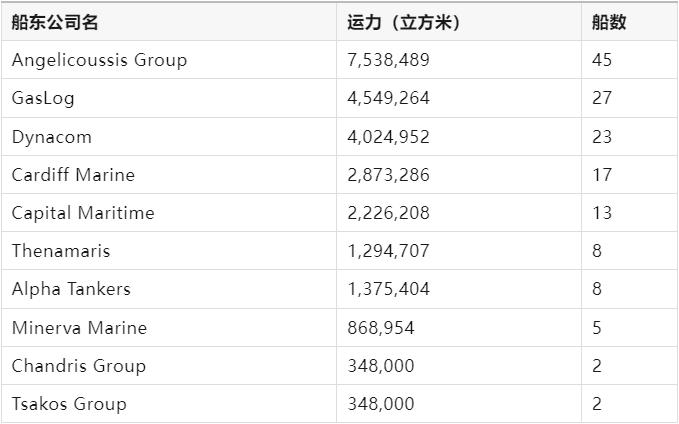Select the GasLog company name
The image size is (679, 424).
point(43,98)
